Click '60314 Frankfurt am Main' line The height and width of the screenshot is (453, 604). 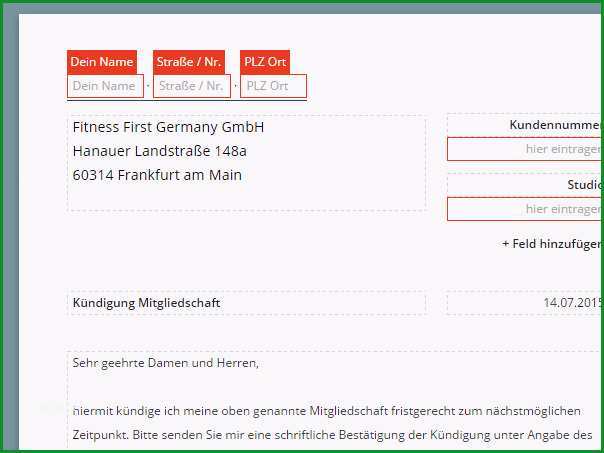[157, 175]
